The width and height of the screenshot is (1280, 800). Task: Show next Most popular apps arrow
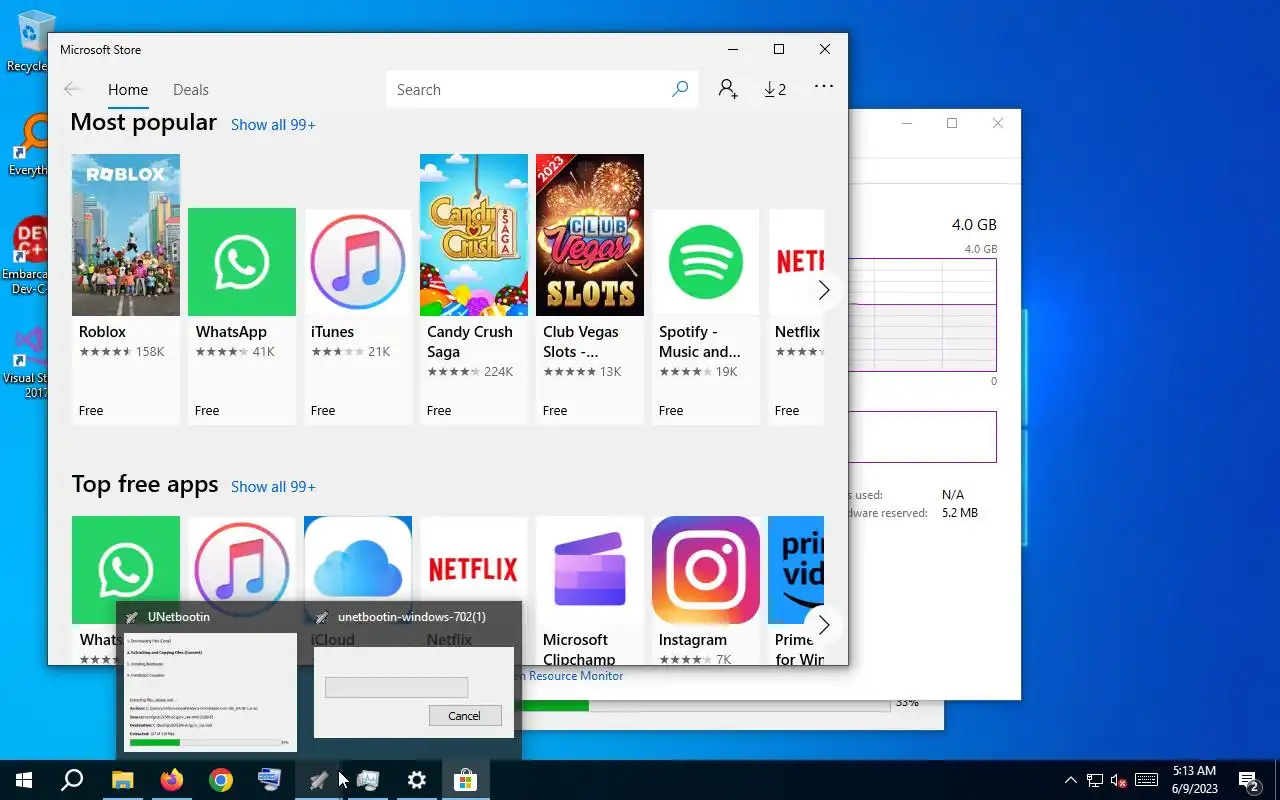click(824, 290)
